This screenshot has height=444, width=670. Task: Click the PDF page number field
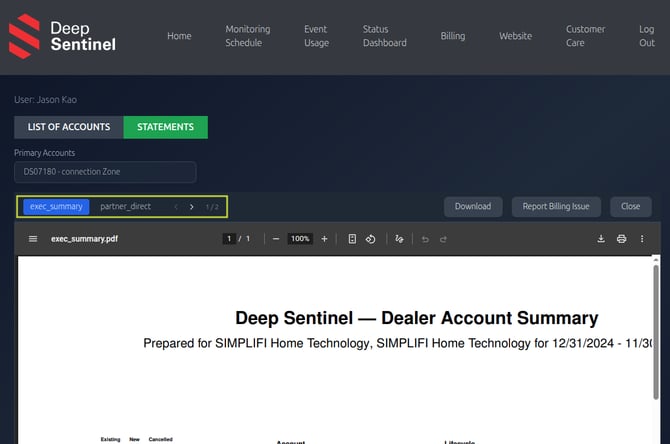pyautogui.click(x=229, y=239)
